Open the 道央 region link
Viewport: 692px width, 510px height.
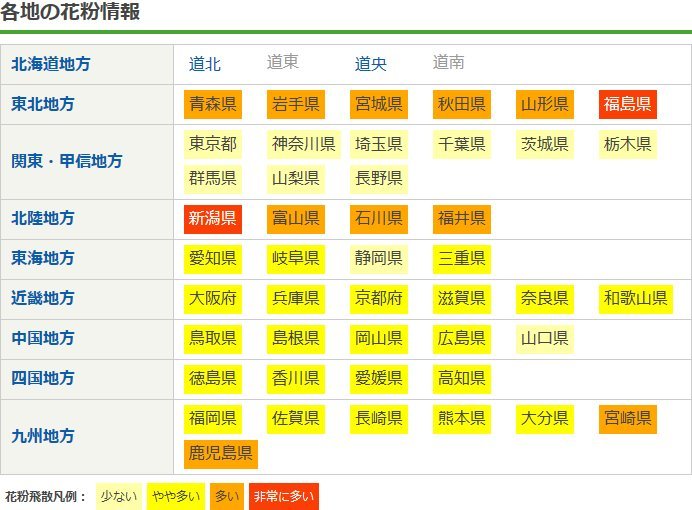(x=371, y=64)
